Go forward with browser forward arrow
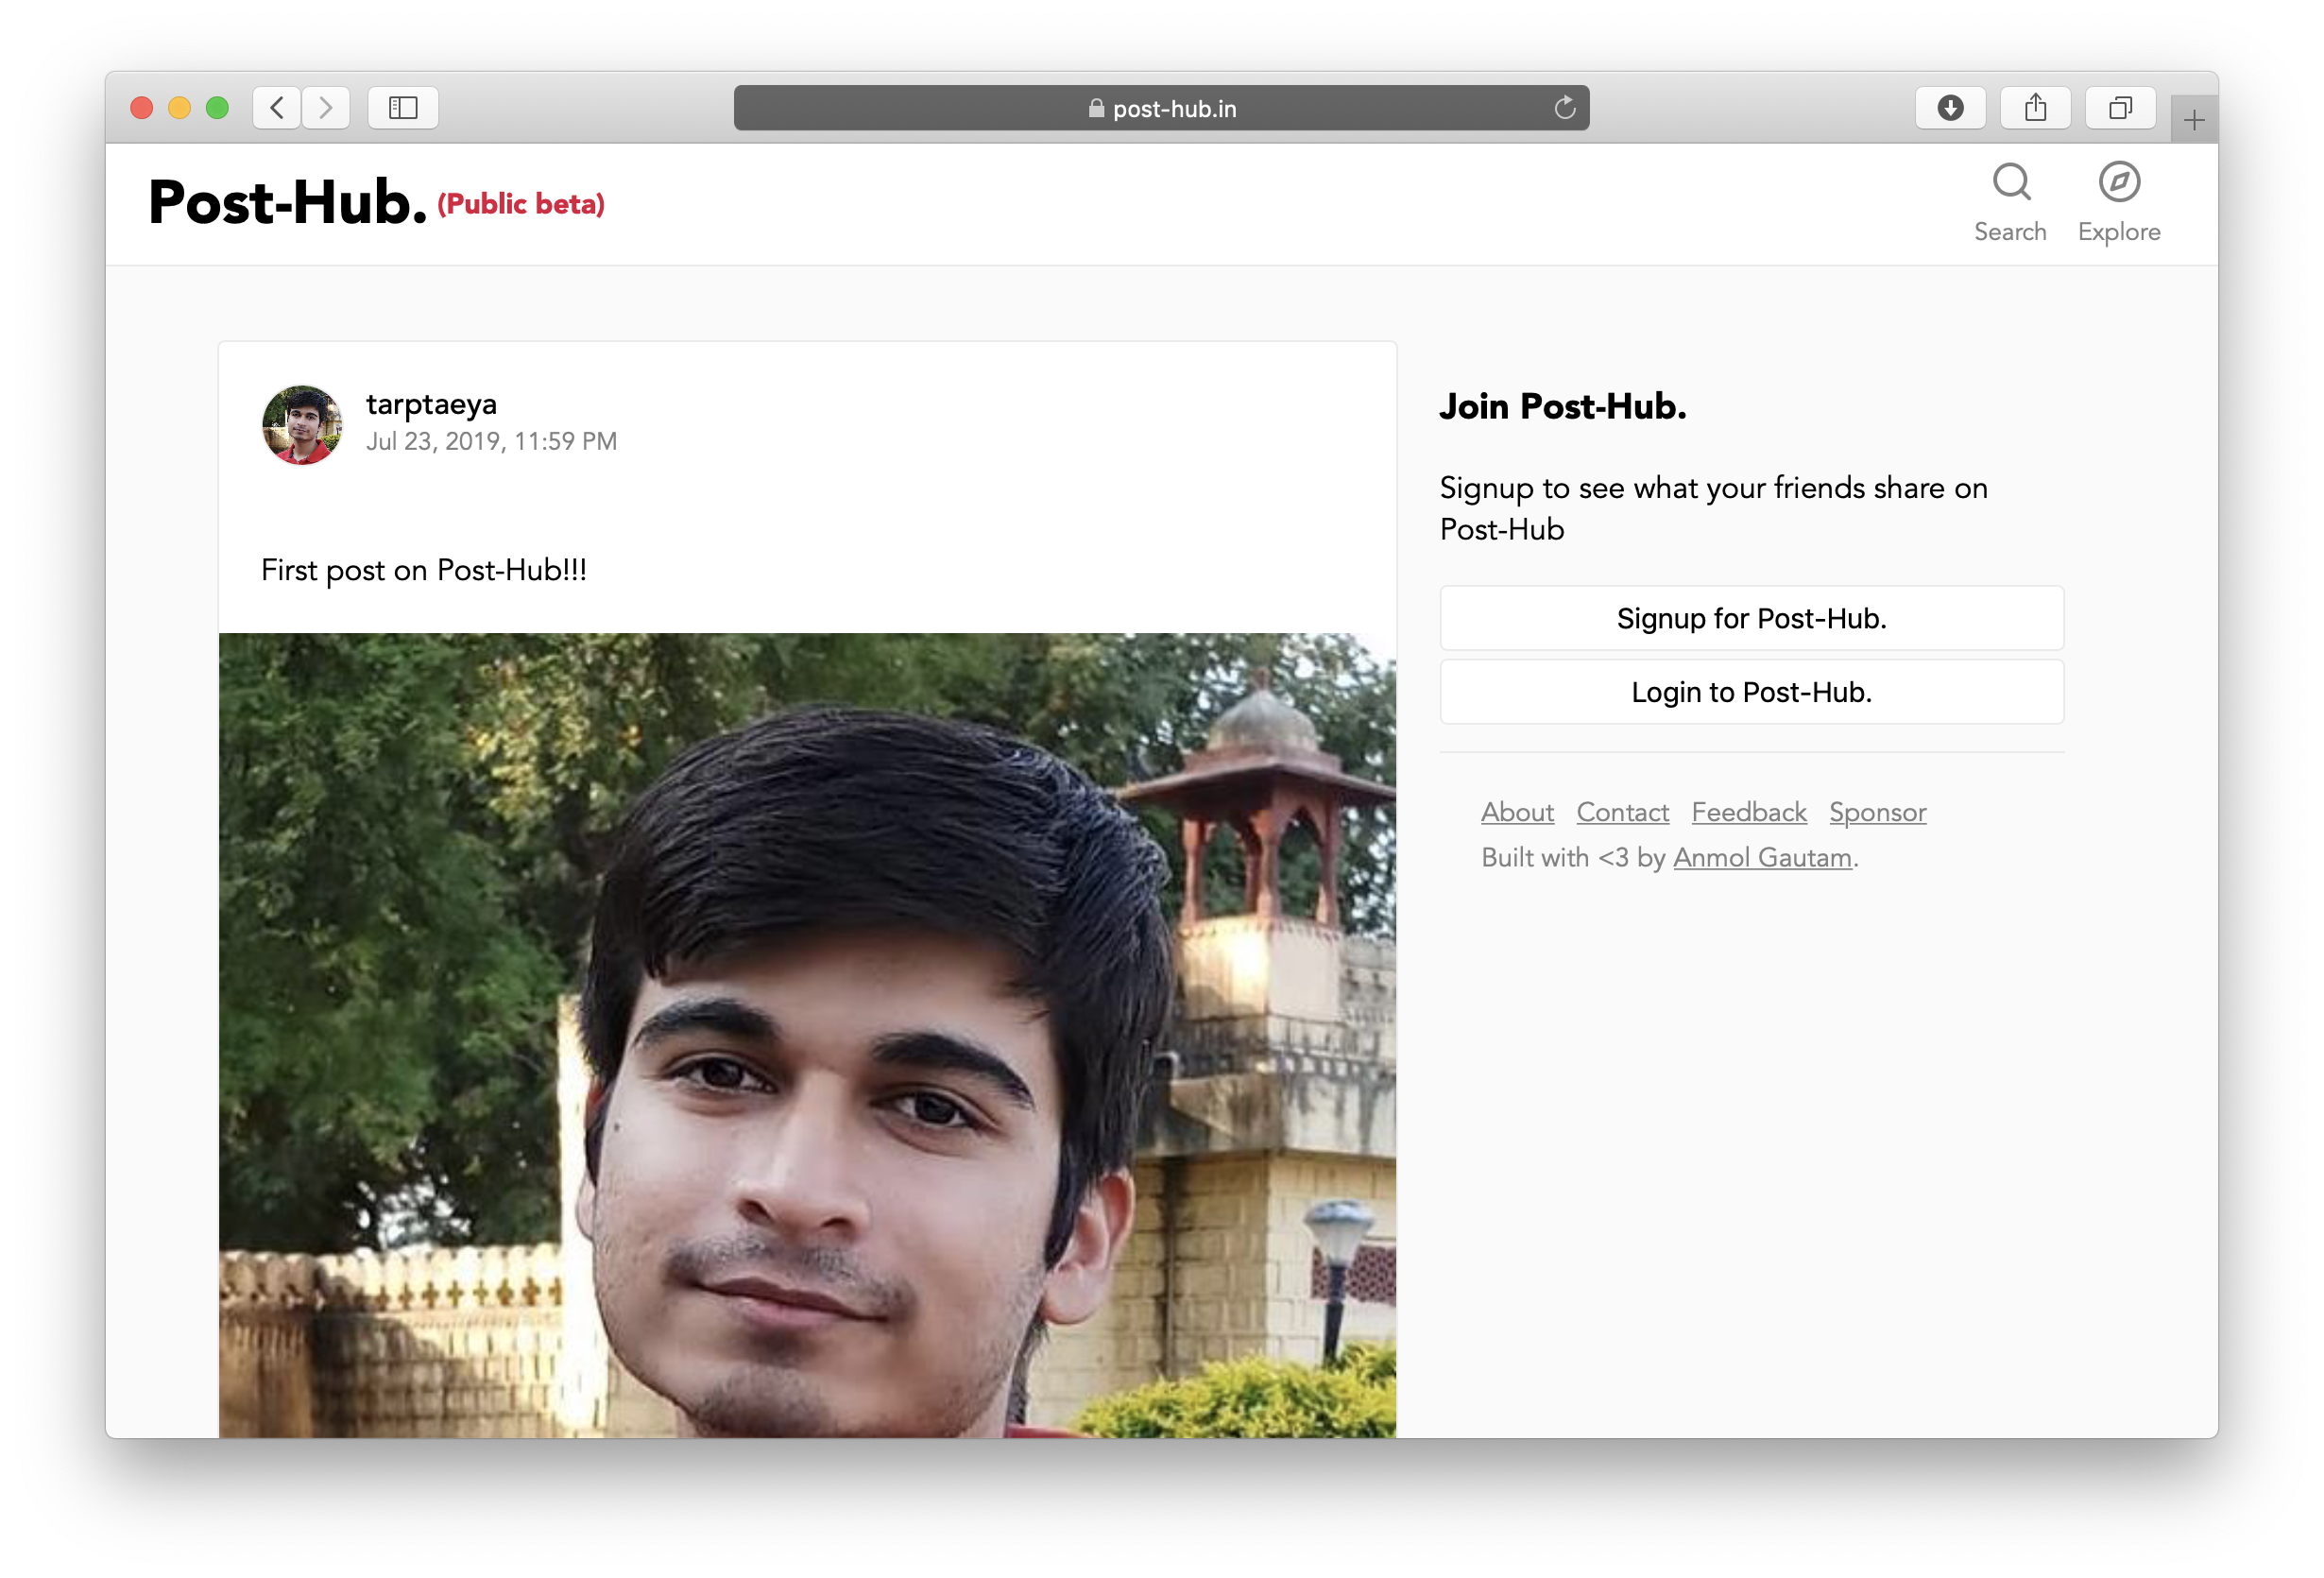 click(x=326, y=108)
